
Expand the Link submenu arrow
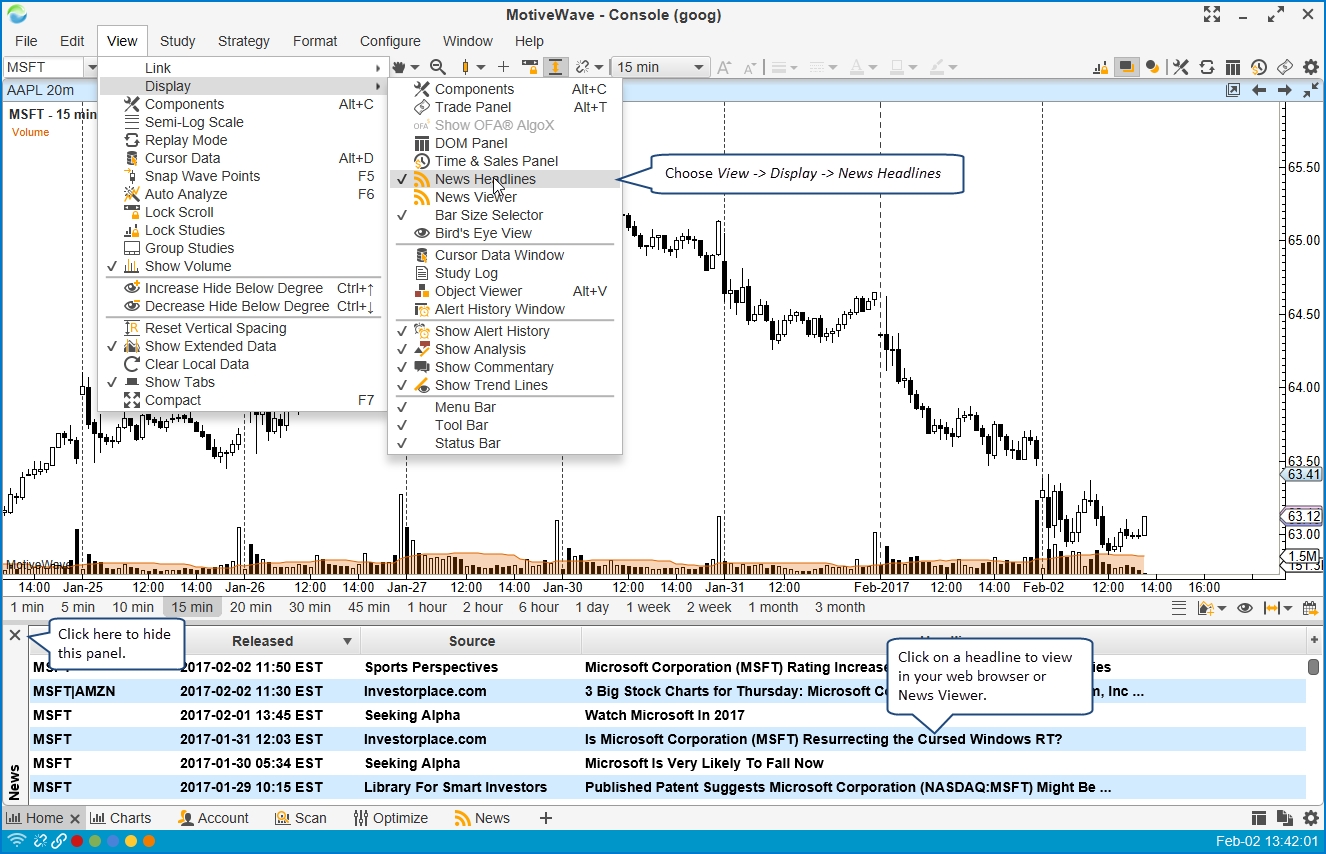point(378,68)
